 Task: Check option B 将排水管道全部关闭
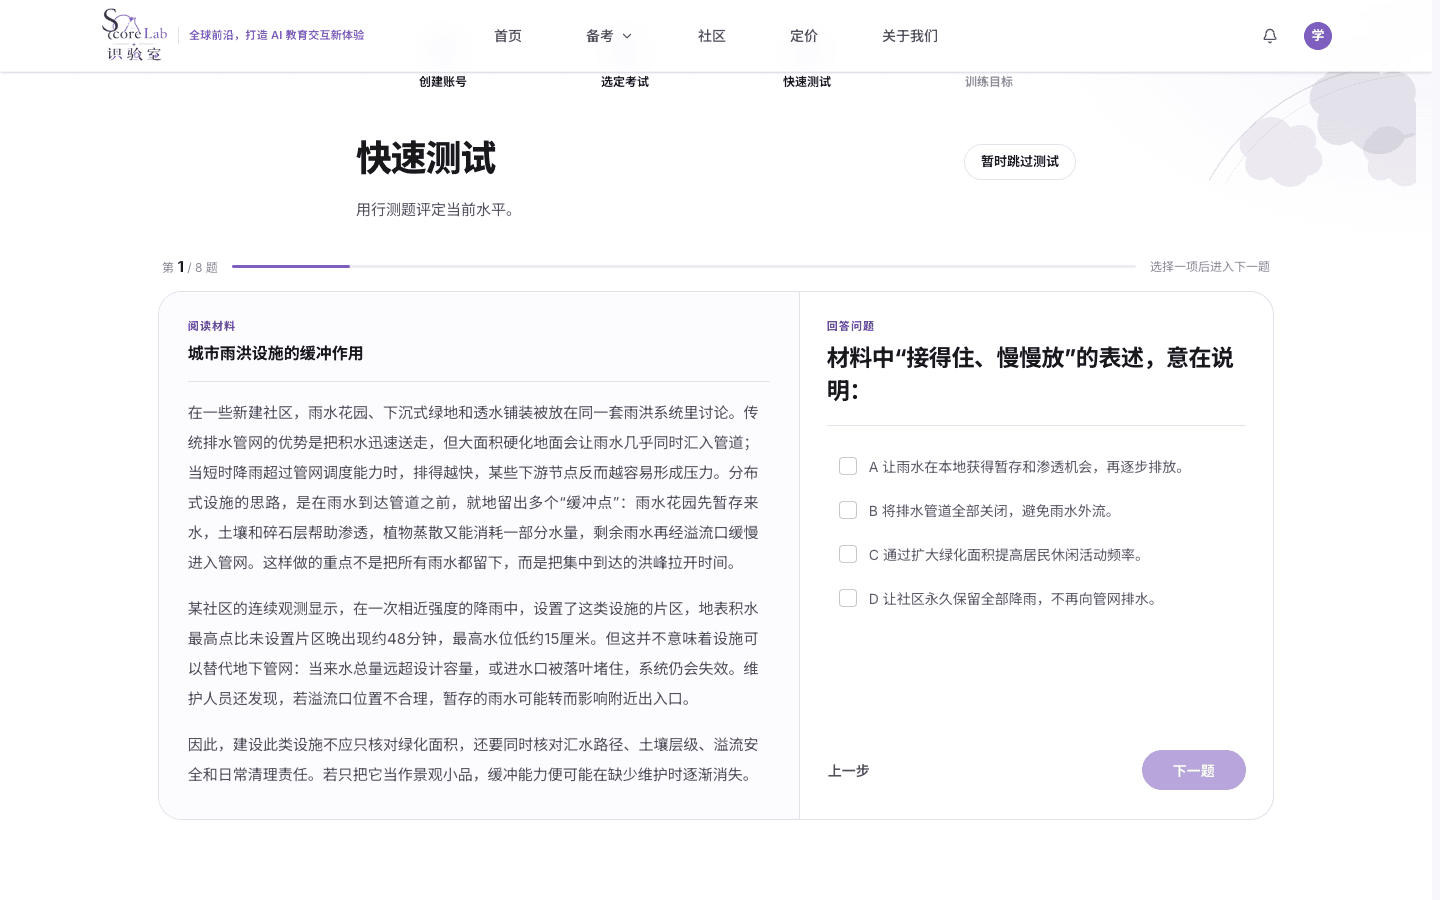pyautogui.click(x=848, y=510)
